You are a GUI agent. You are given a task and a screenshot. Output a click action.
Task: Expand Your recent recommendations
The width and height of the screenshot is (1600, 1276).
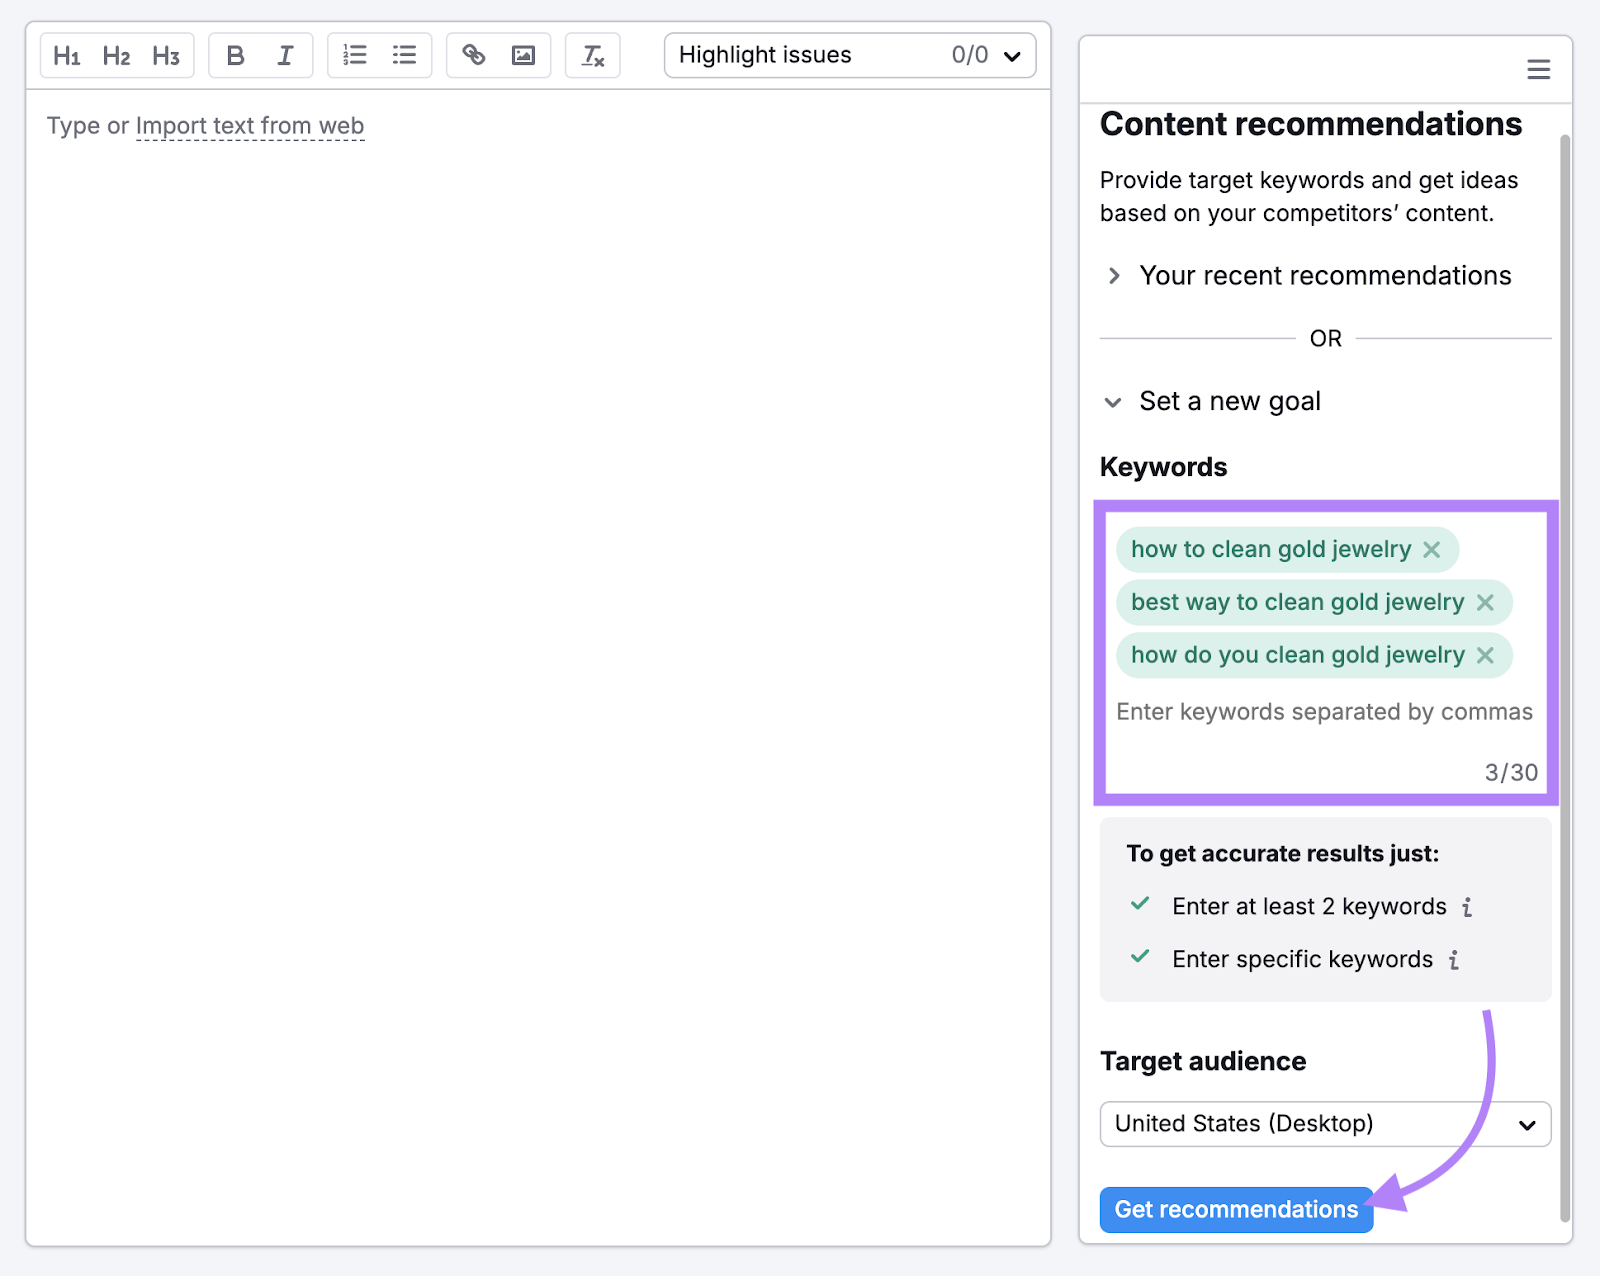(x=1114, y=276)
